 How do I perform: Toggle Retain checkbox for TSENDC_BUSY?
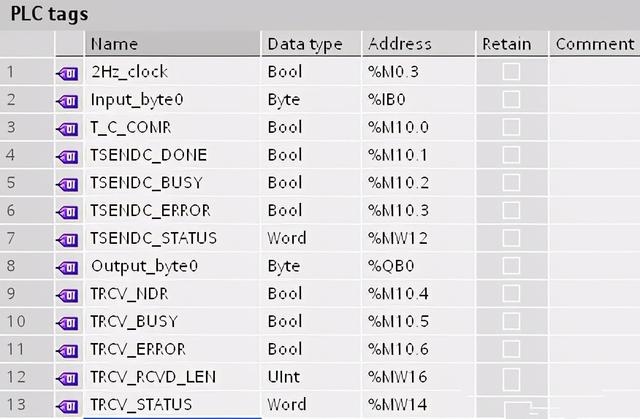[x=511, y=184]
